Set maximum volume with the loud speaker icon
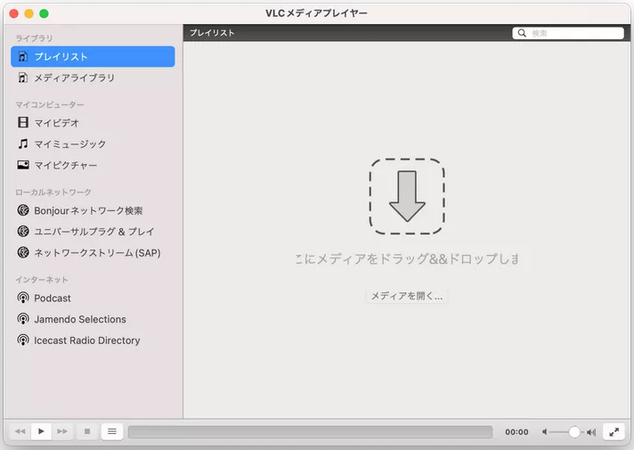Image resolution: width=634 pixels, height=450 pixels. [592, 432]
